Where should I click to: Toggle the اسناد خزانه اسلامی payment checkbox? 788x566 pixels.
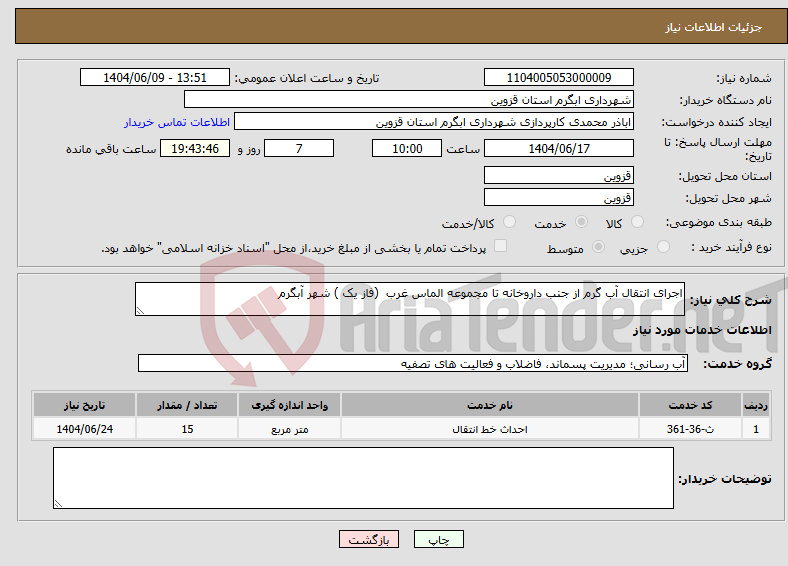pos(501,246)
